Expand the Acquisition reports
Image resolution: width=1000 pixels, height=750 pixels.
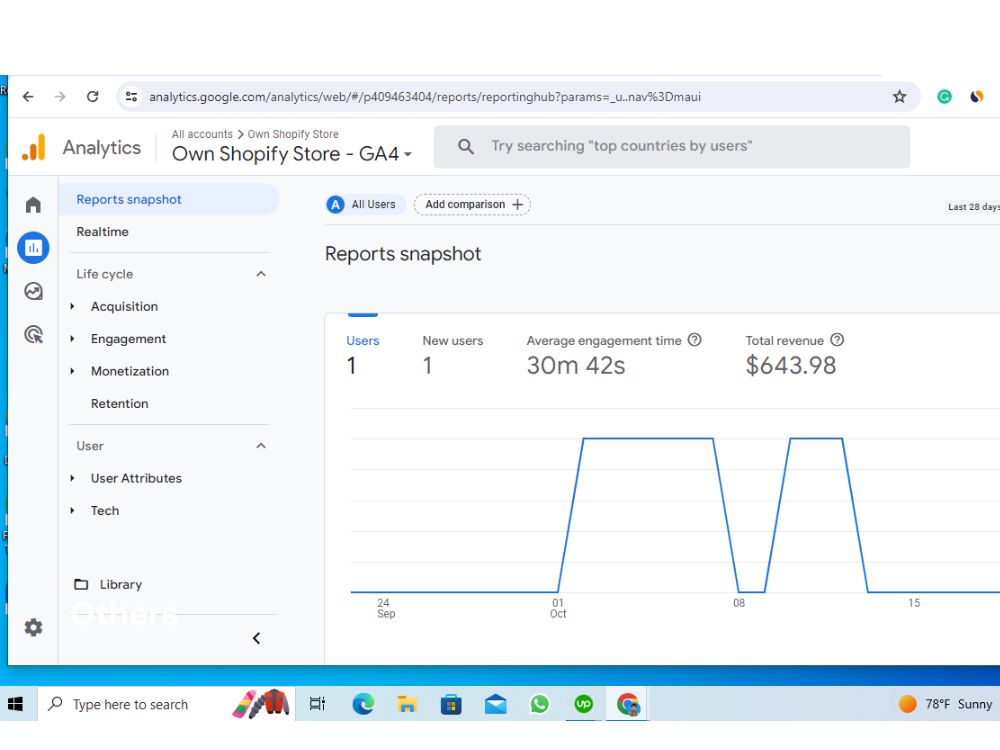click(72, 307)
